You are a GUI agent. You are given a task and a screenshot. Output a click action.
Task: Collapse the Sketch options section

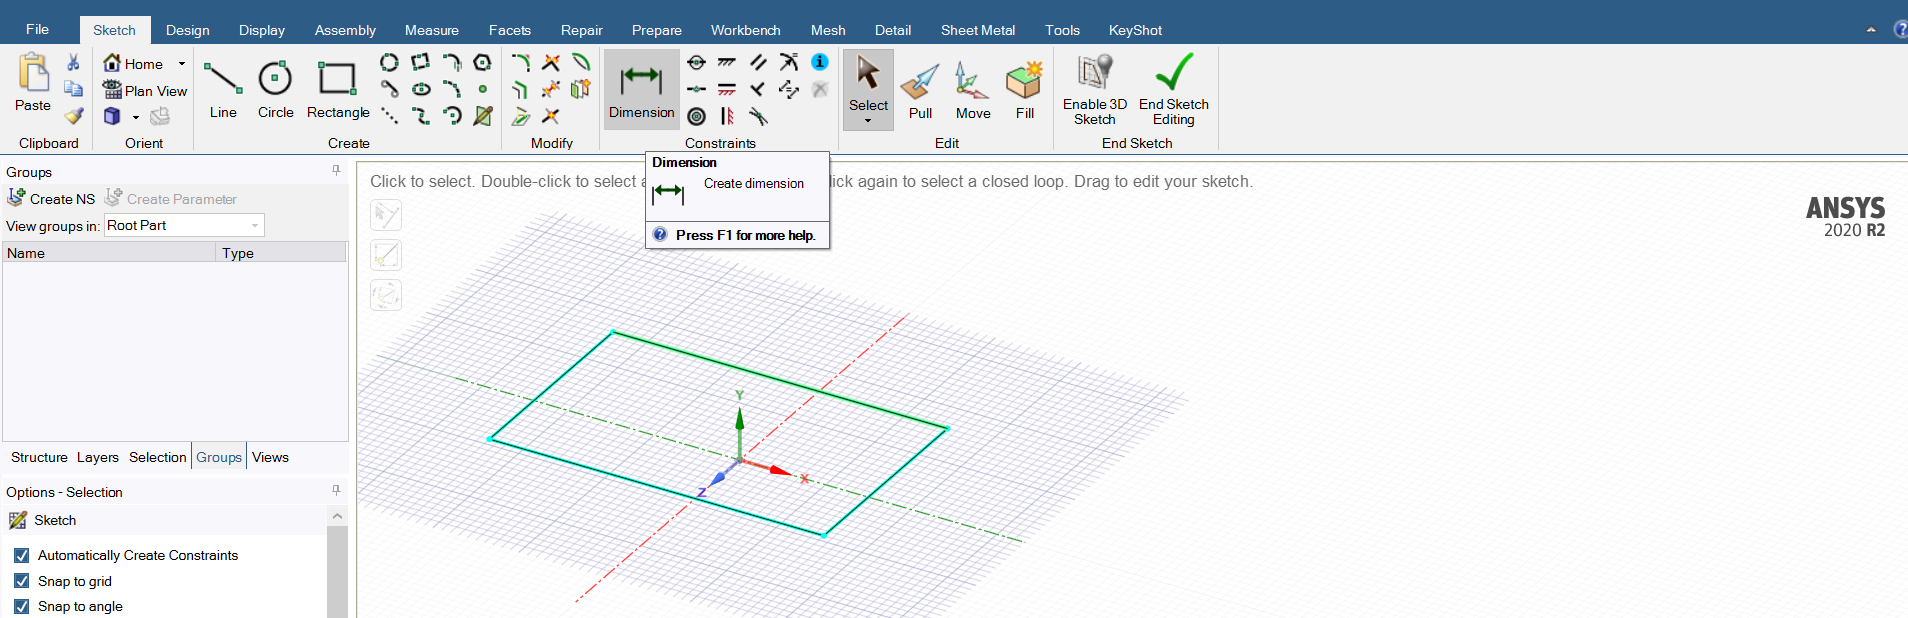(x=337, y=516)
